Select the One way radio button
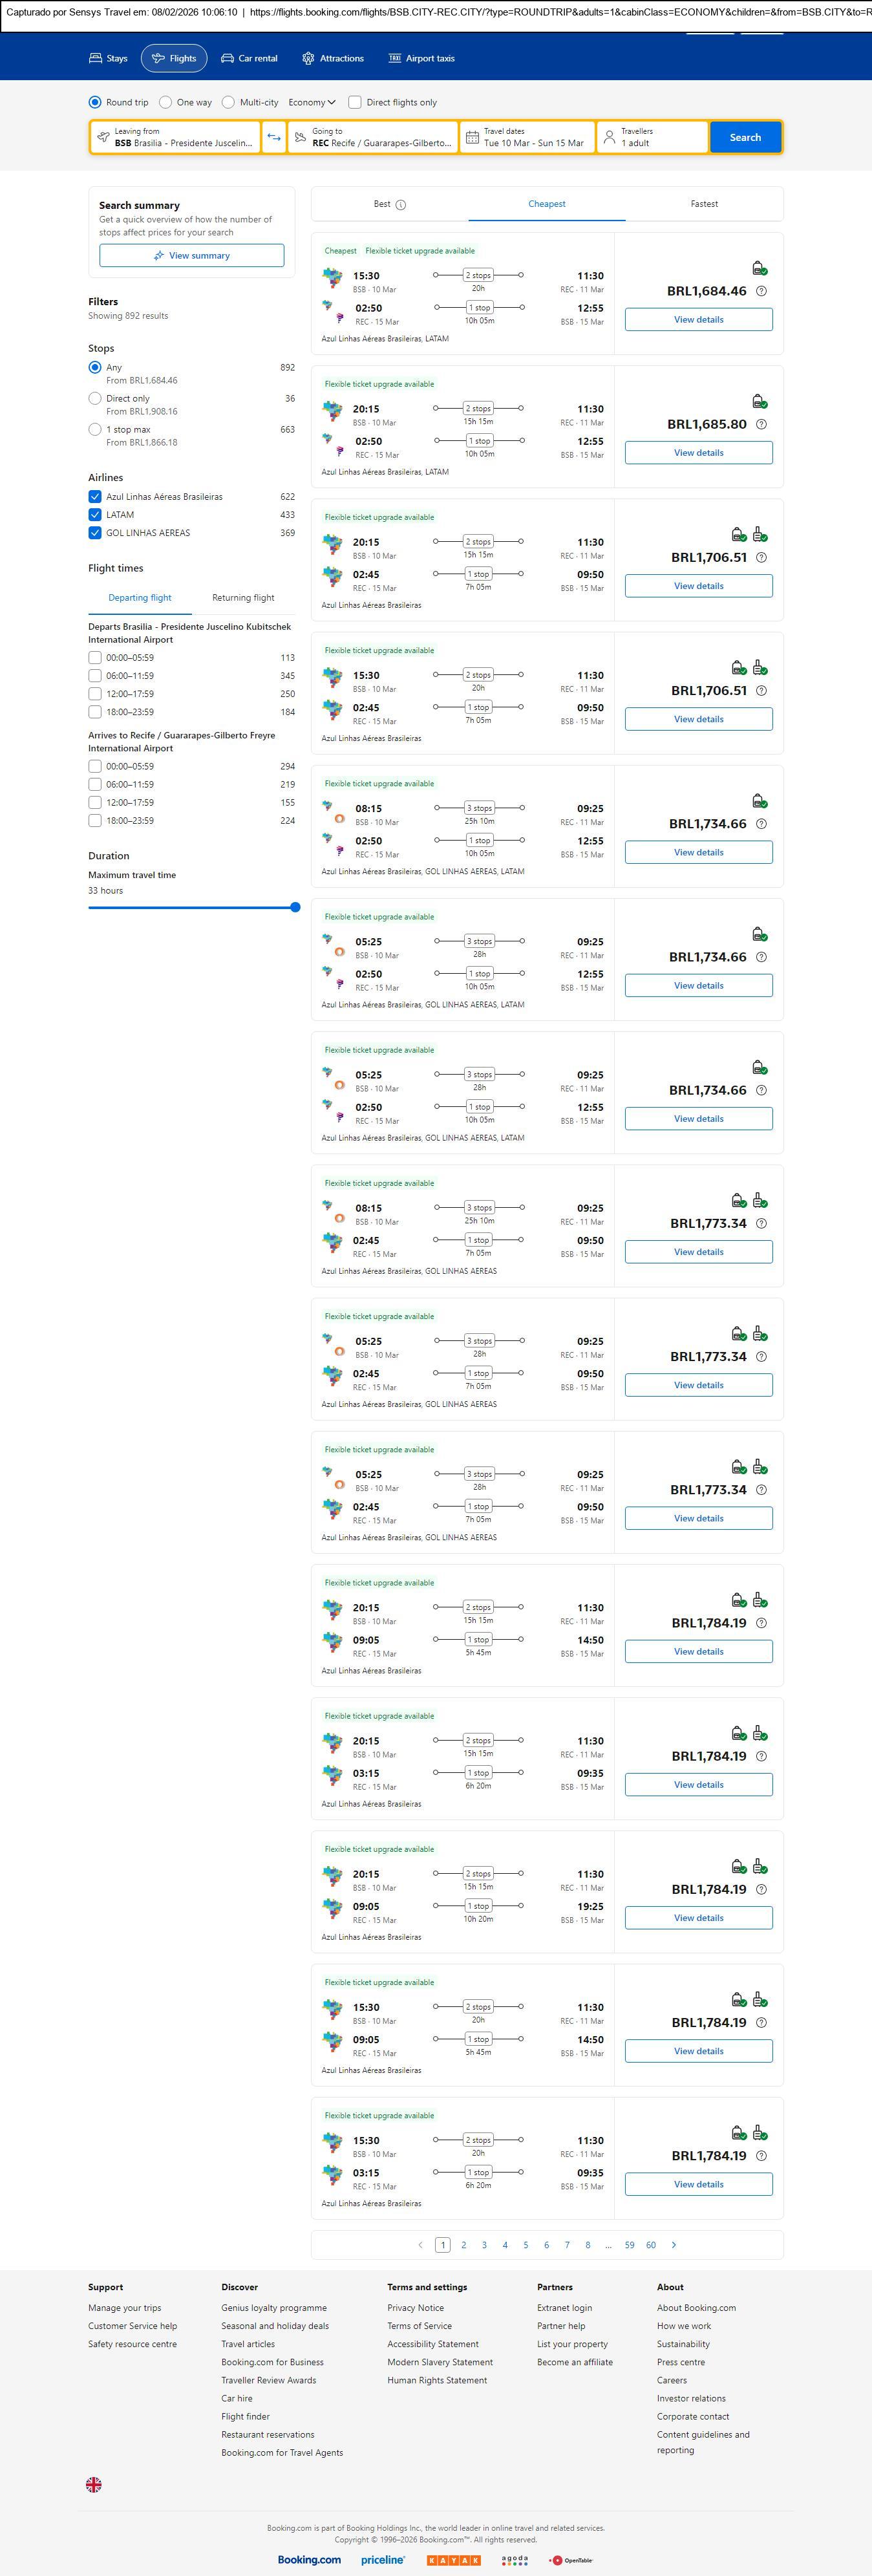 [x=166, y=102]
